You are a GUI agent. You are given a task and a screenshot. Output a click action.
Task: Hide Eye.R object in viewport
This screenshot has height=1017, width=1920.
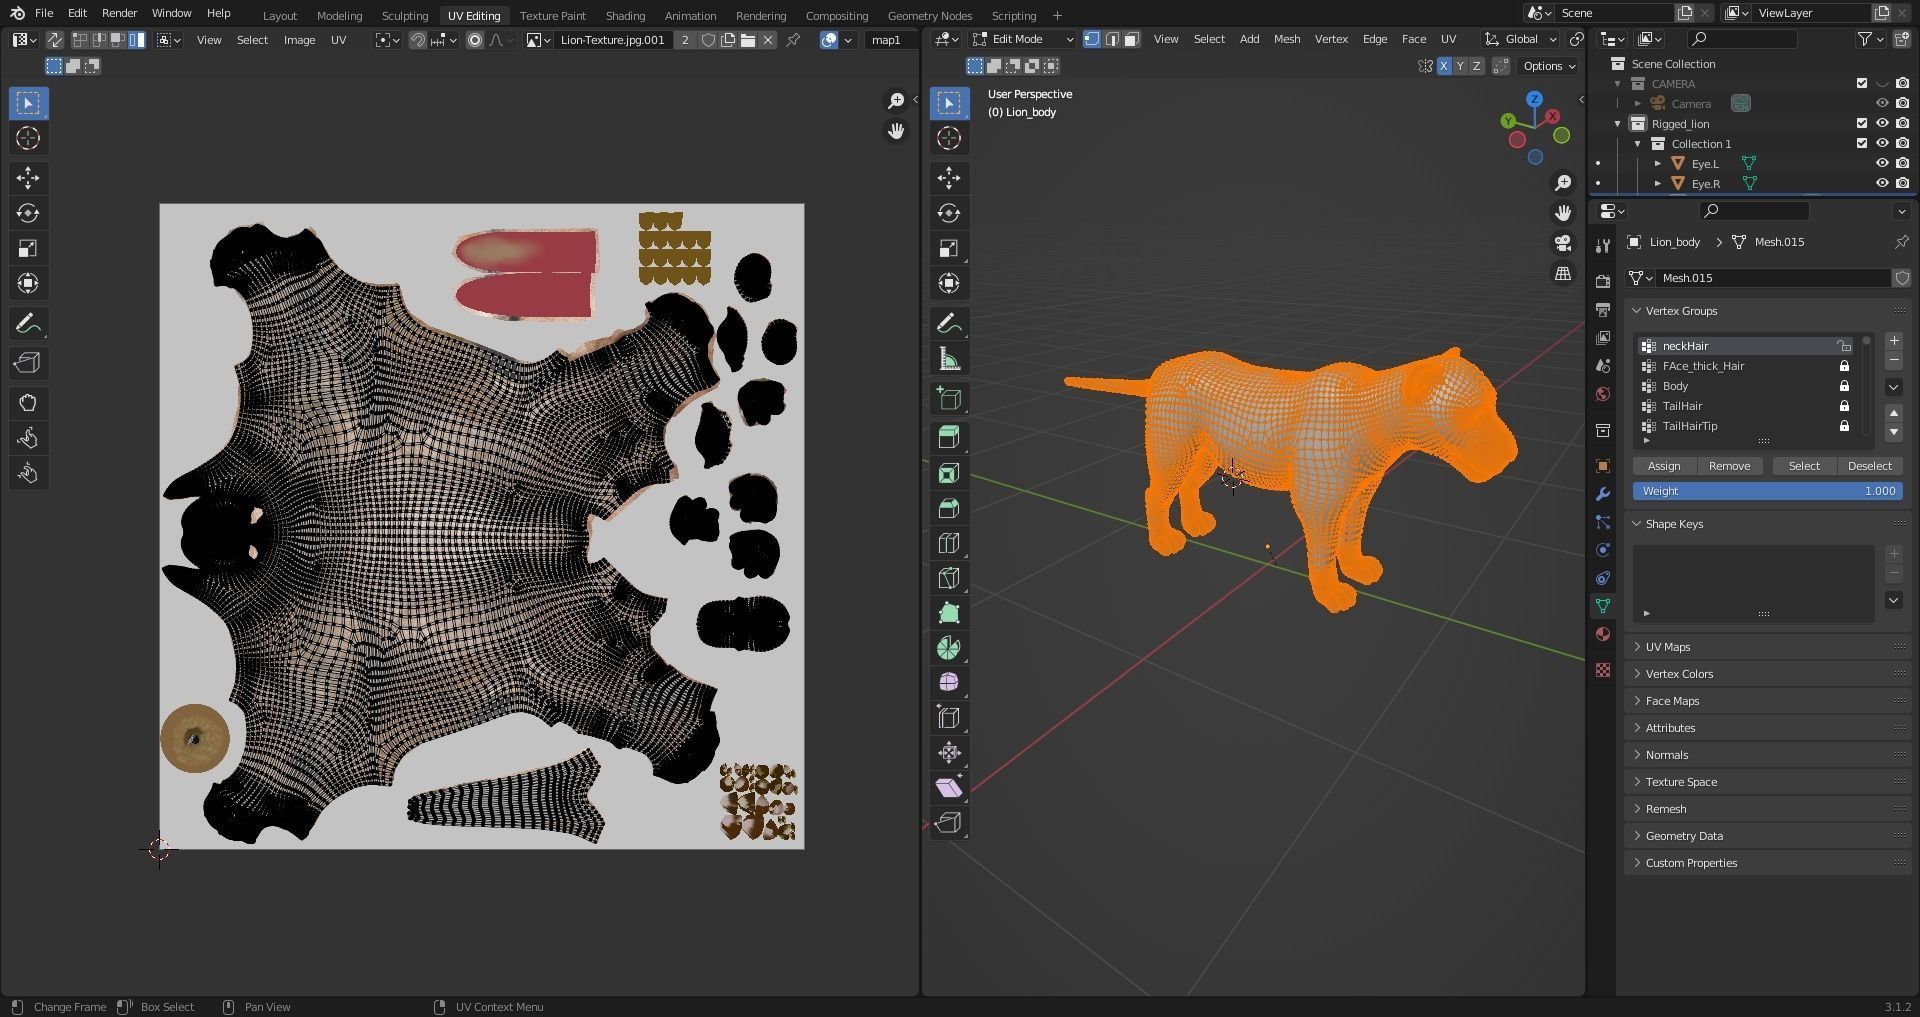[1882, 183]
